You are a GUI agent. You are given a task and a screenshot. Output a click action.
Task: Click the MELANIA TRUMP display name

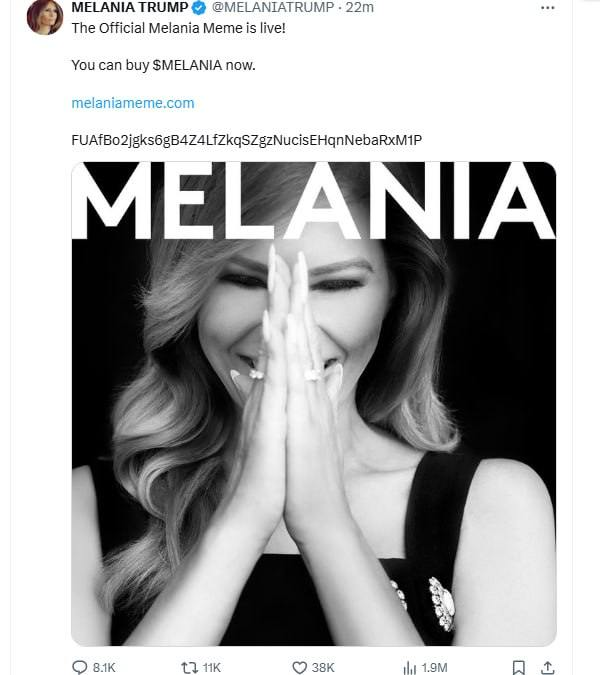click(x=130, y=7)
